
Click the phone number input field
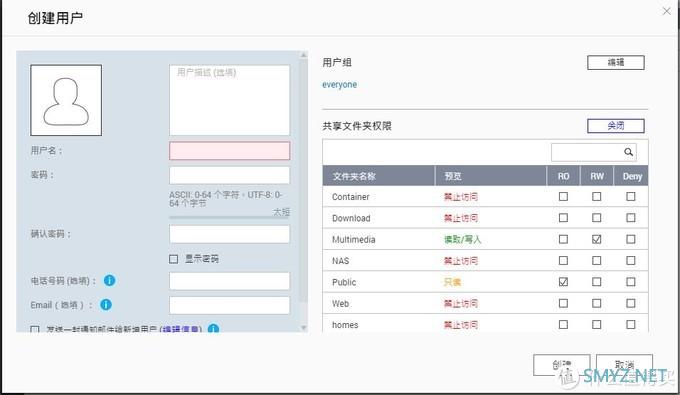point(229,281)
